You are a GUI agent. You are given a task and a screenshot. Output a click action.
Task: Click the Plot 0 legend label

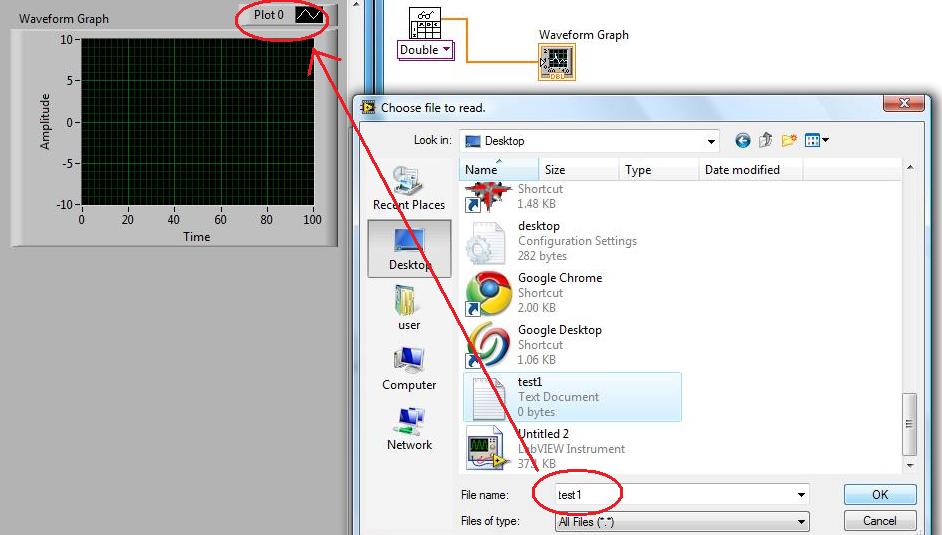269,14
